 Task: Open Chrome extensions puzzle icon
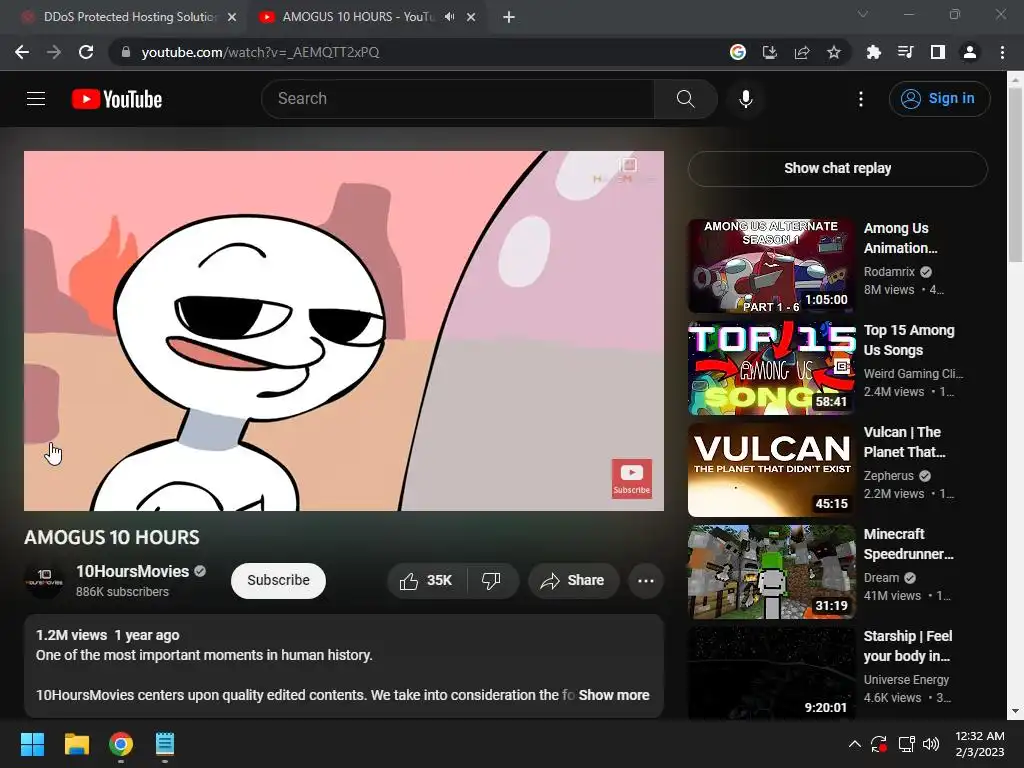(x=874, y=52)
